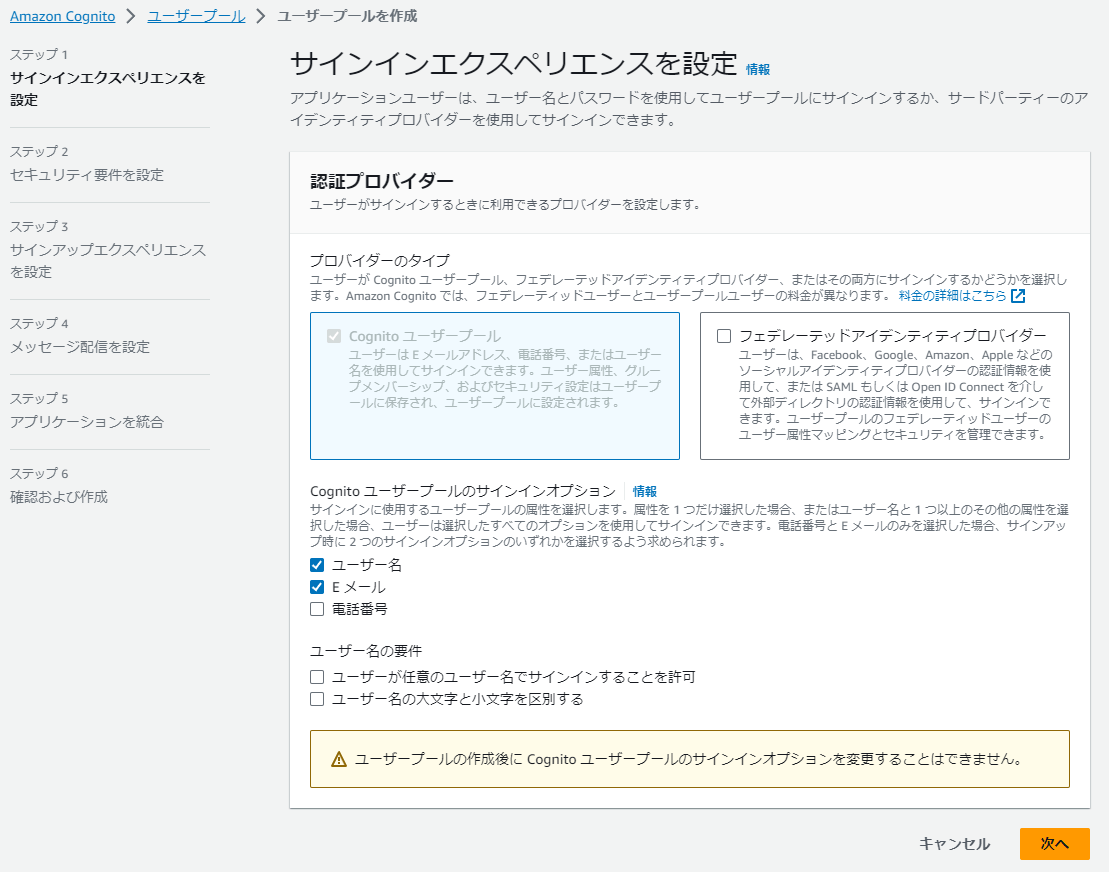Select step 5 アプリケーションを統合
Viewport: 1109px width, 872px height.
coord(86,422)
